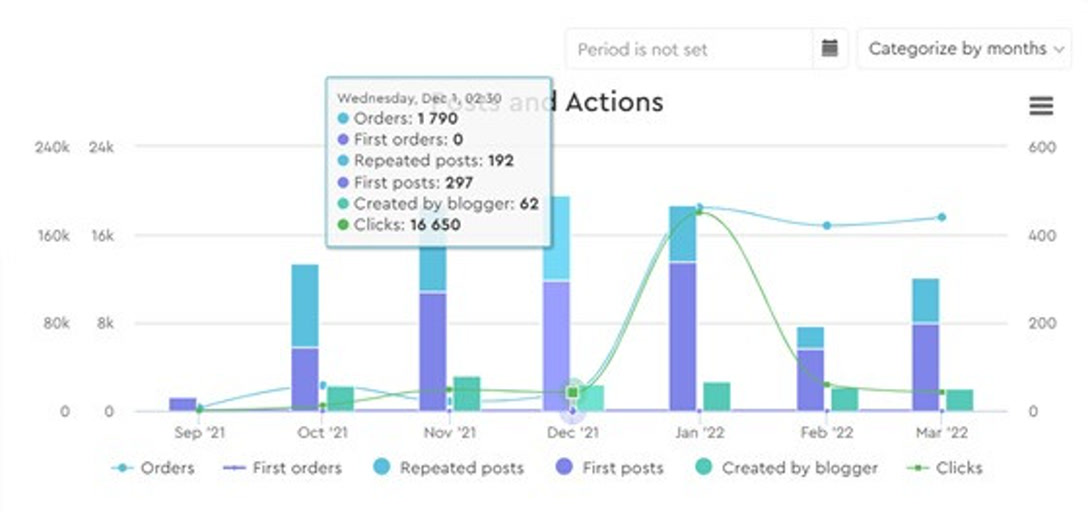The height and width of the screenshot is (512, 1088).
Task: Toggle Clicks series in legend
Action: (945, 468)
